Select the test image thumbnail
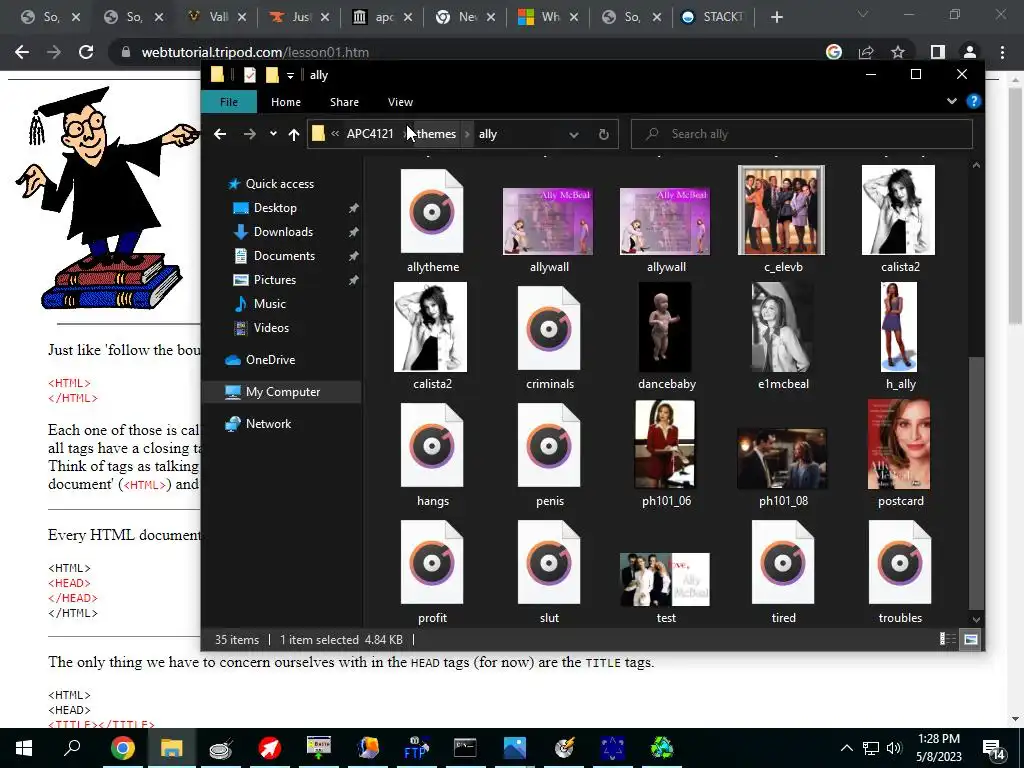 pyautogui.click(x=665, y=579)
